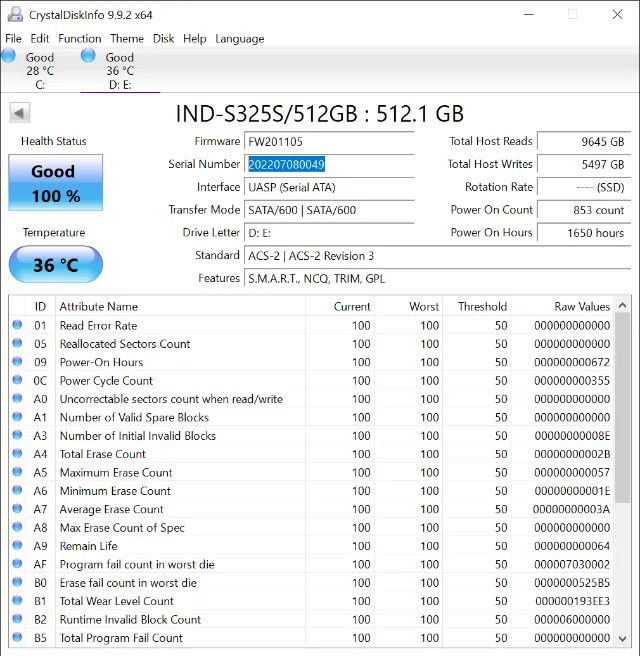The height and width of the screenshot is (656, 640).
Task: Click status dot of Read Error Rate row
Action: (x=17, y=325)
